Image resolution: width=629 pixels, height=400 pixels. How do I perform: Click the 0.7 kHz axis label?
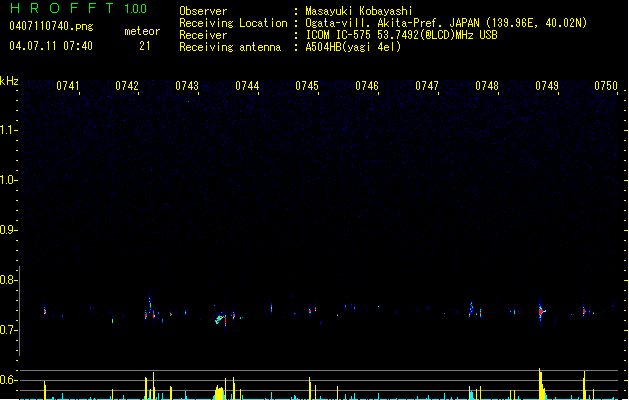(8, 330)
